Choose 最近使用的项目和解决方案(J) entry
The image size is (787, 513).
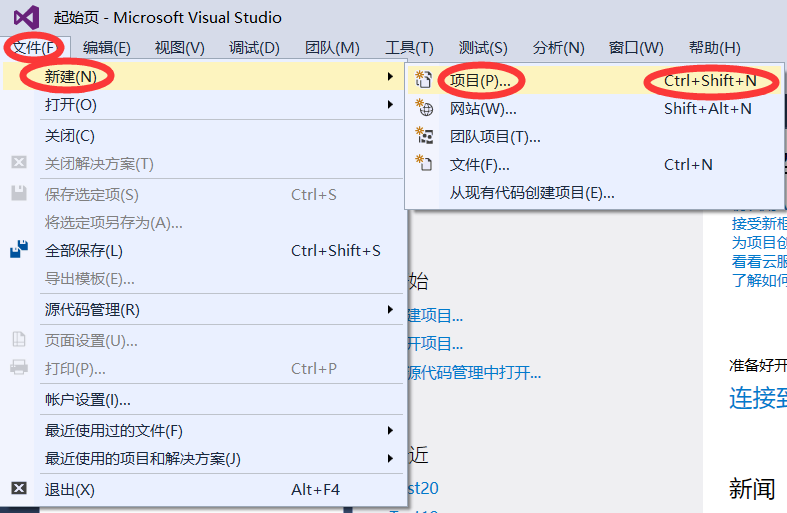203,458
